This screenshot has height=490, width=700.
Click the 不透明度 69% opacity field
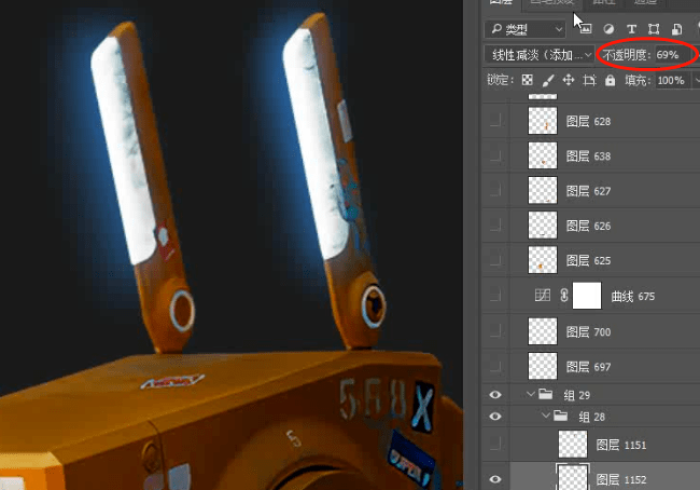click(x=667, y=55)
